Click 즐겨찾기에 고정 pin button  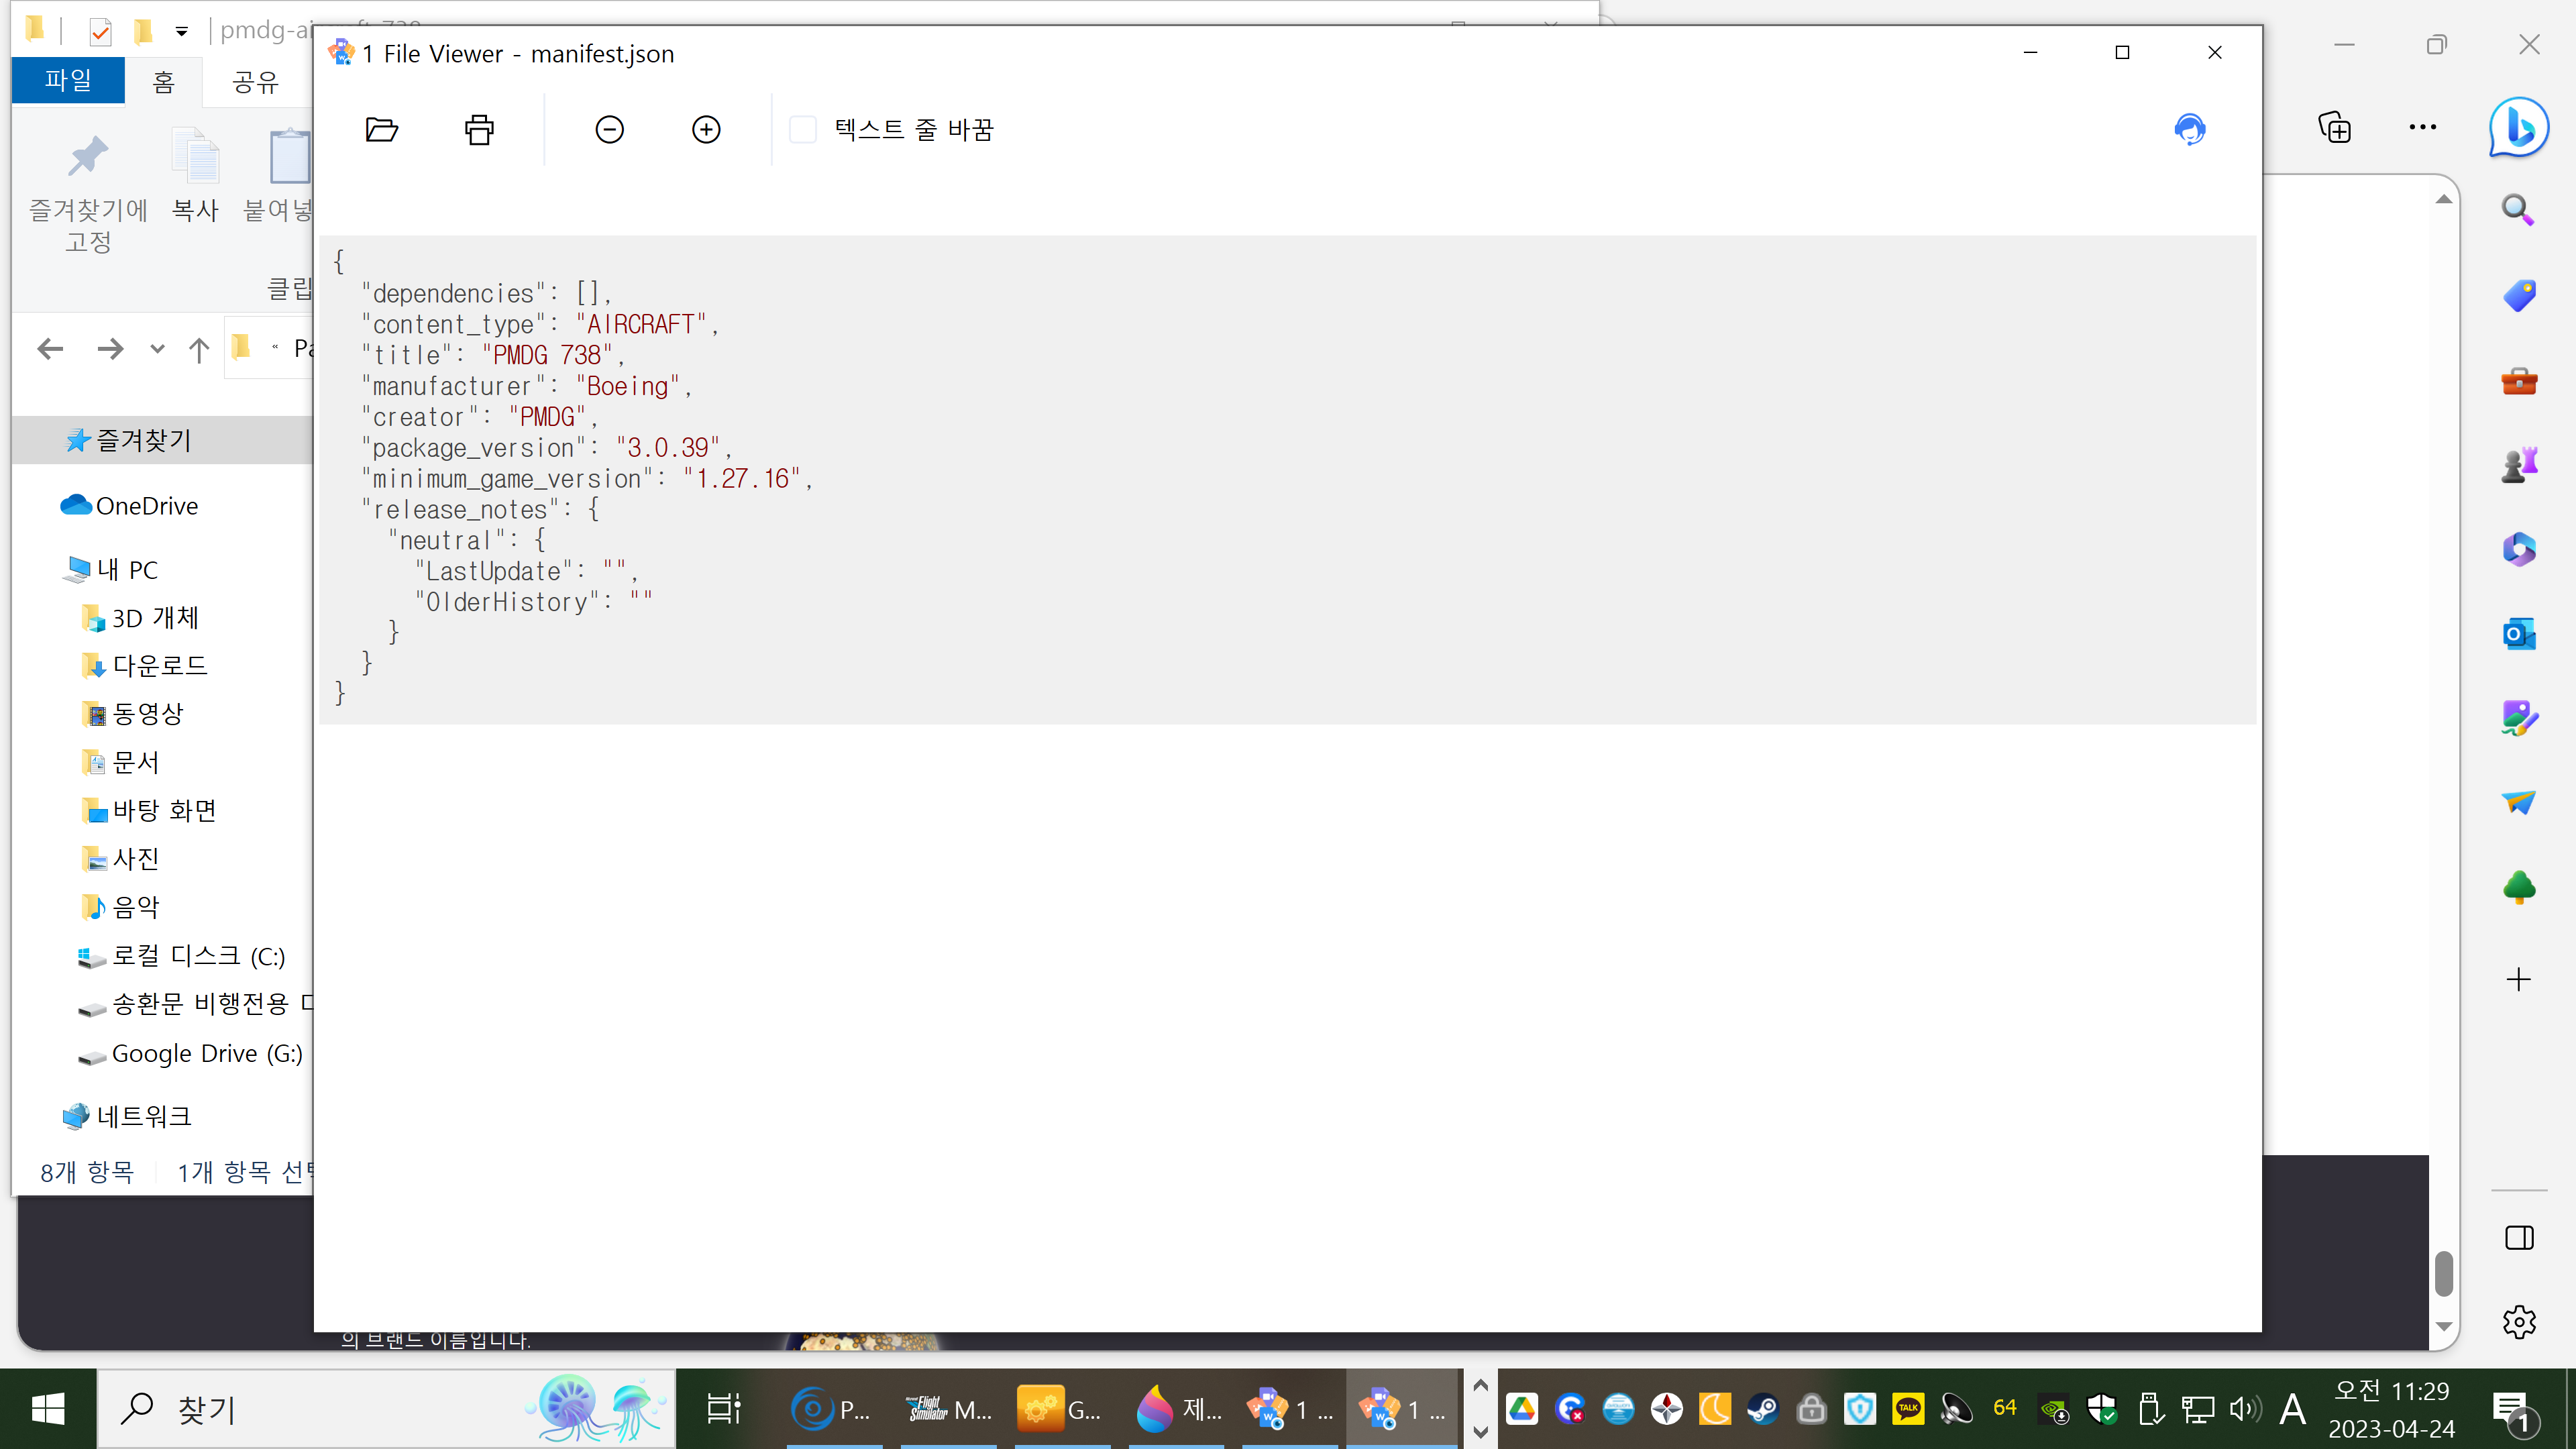88,193
